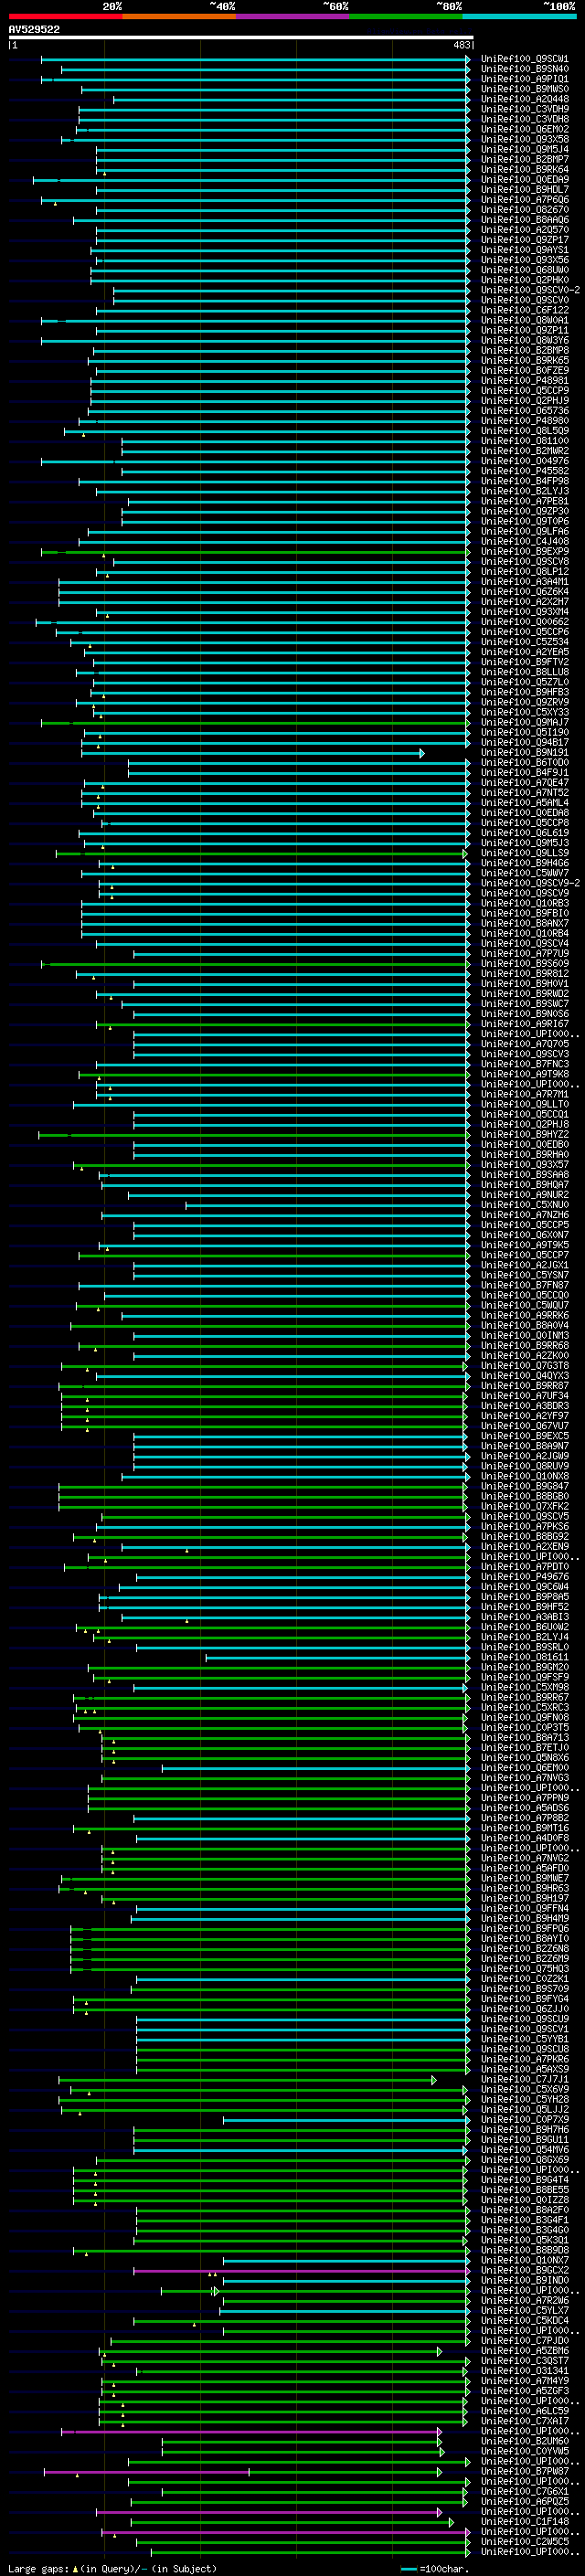Select the UniRef100_Q9MAJ7 label
The image size is (585, 2576).
click(524, 722)
